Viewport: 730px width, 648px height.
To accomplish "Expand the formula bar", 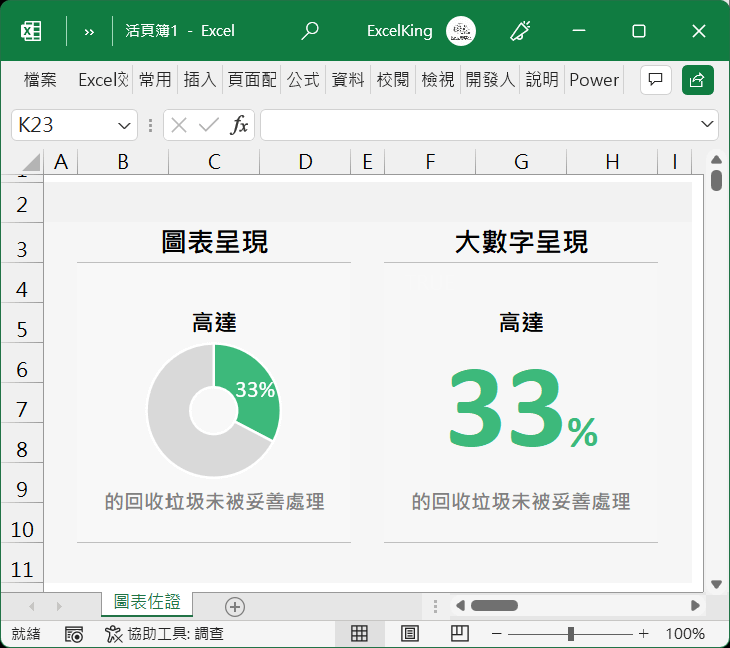I will click(x=708, y=125).
